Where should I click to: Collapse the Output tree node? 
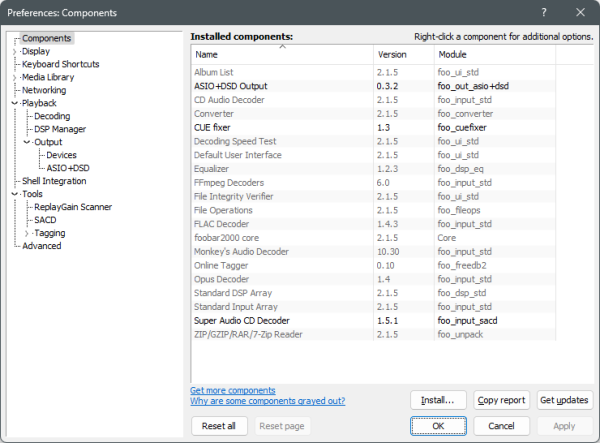pyautogui.click(x=27, y=142)
